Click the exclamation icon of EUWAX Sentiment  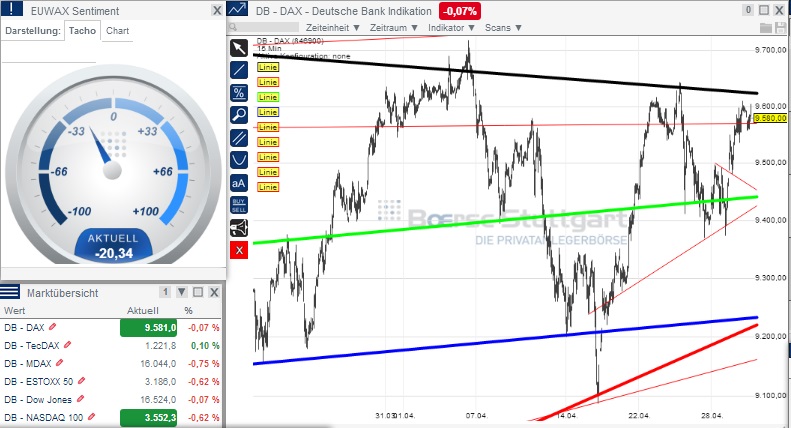click(12, 9)
